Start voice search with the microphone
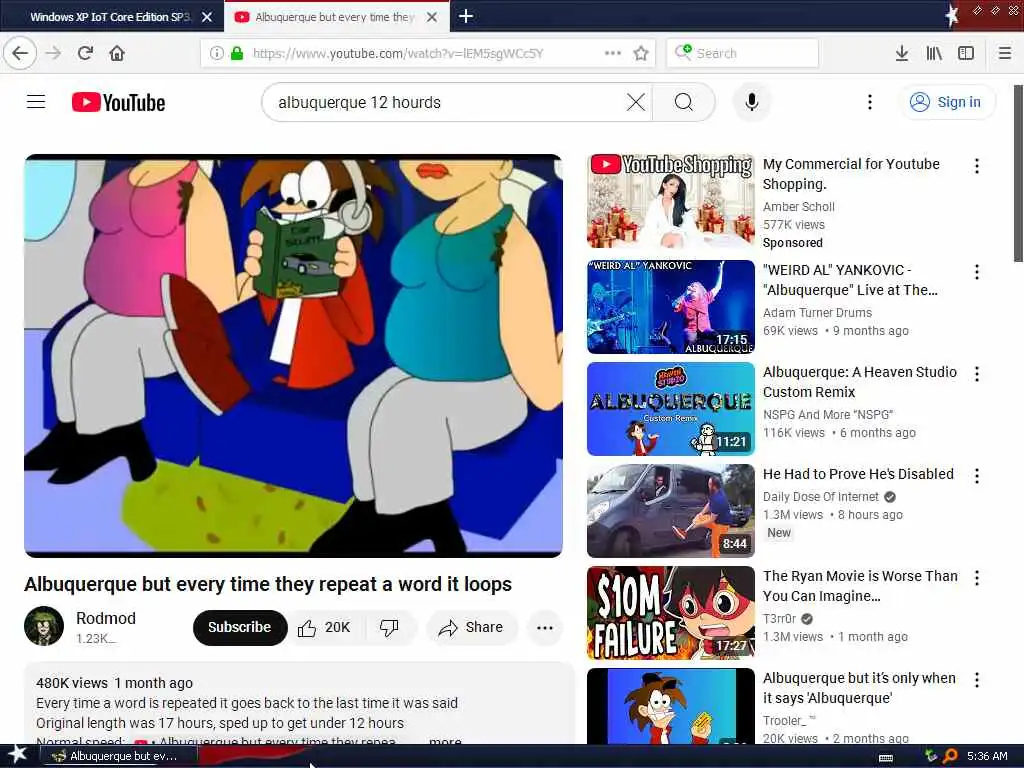 point(752,102)
